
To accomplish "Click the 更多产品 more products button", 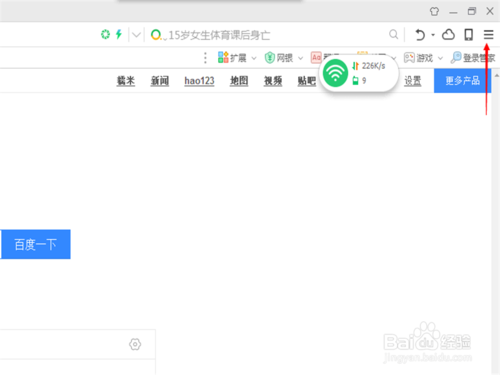I will (x=462, y=80).
